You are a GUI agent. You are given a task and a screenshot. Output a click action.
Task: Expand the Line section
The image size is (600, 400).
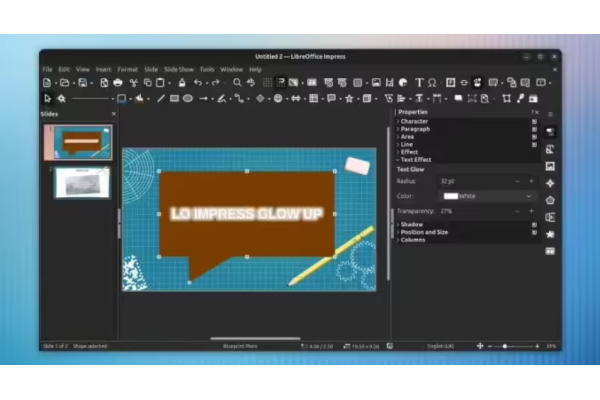tap(406, 144)
